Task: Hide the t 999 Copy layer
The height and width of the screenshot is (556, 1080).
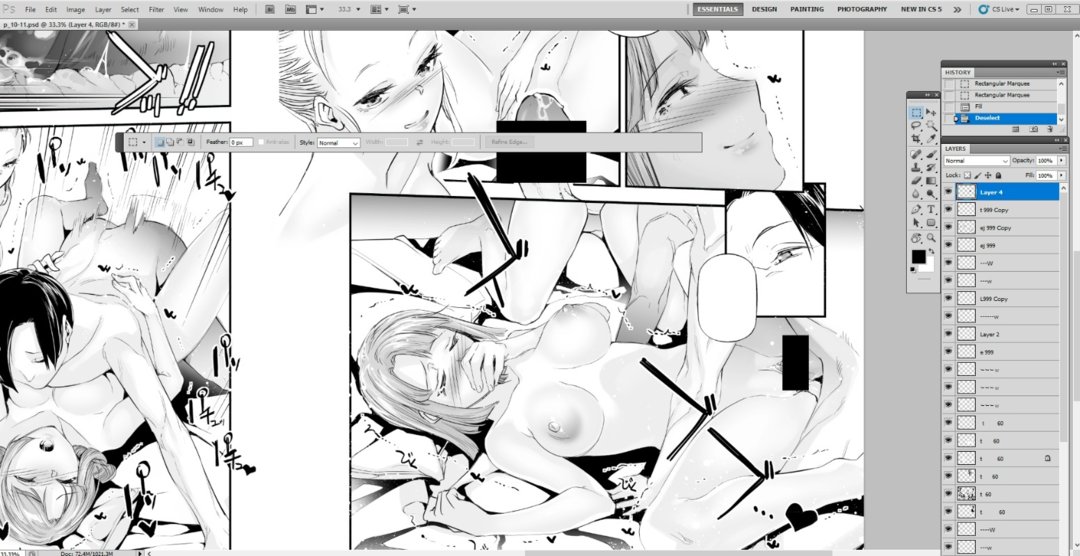Action: point(948,209)
